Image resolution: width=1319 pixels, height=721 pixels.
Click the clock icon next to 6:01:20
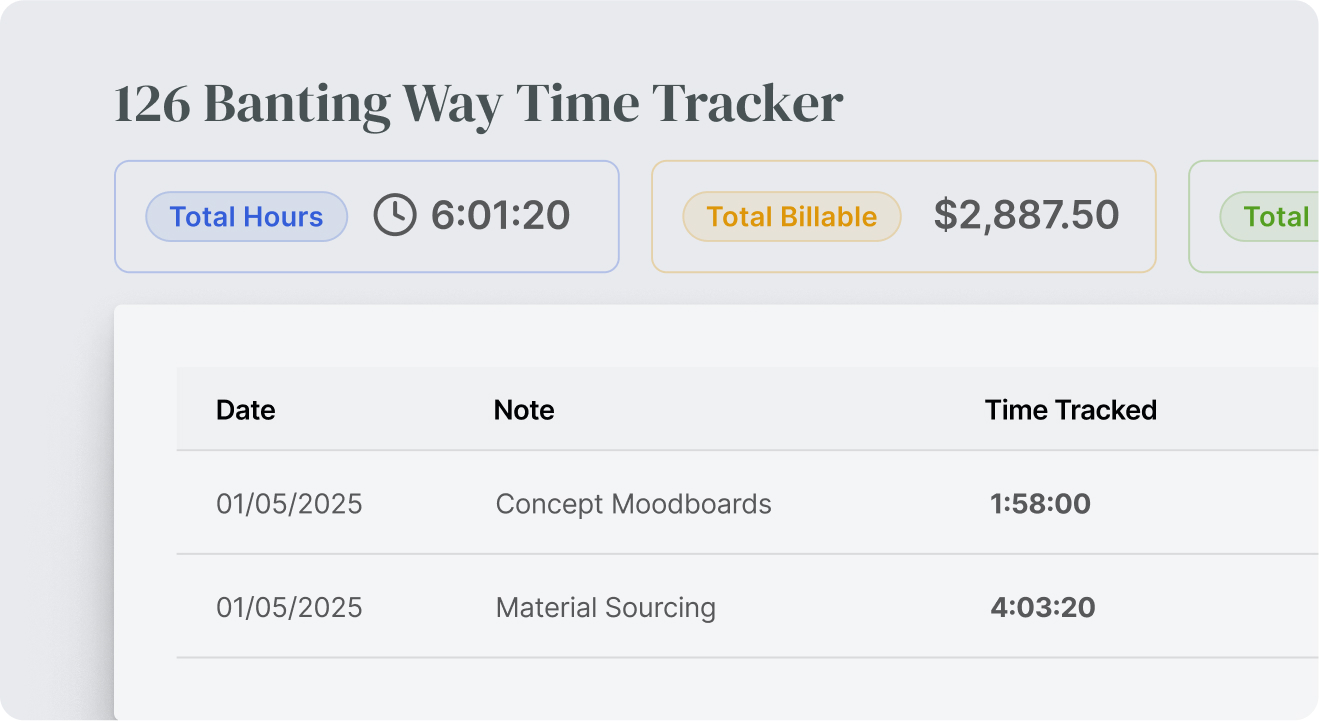point(395,216)
